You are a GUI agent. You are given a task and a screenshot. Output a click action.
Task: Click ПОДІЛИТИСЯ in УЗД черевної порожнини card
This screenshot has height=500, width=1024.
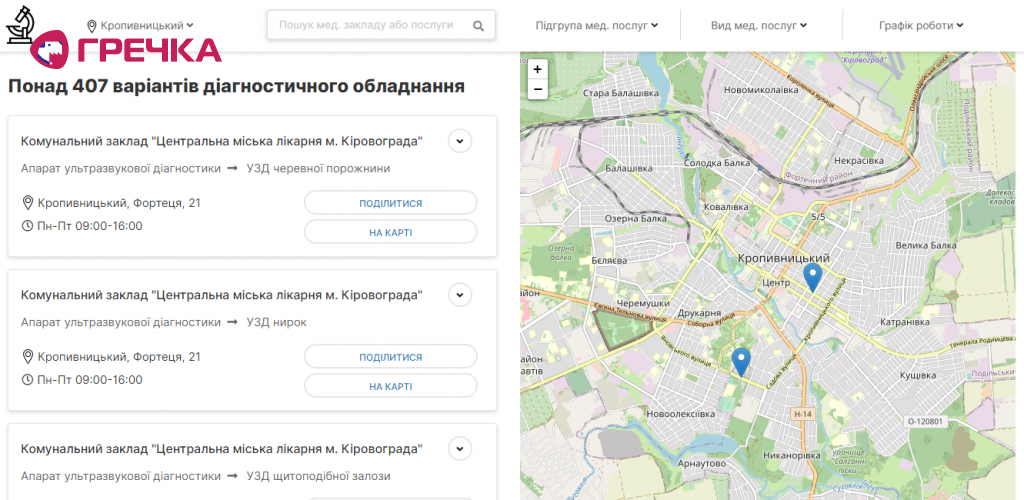(x=391, y=203)
